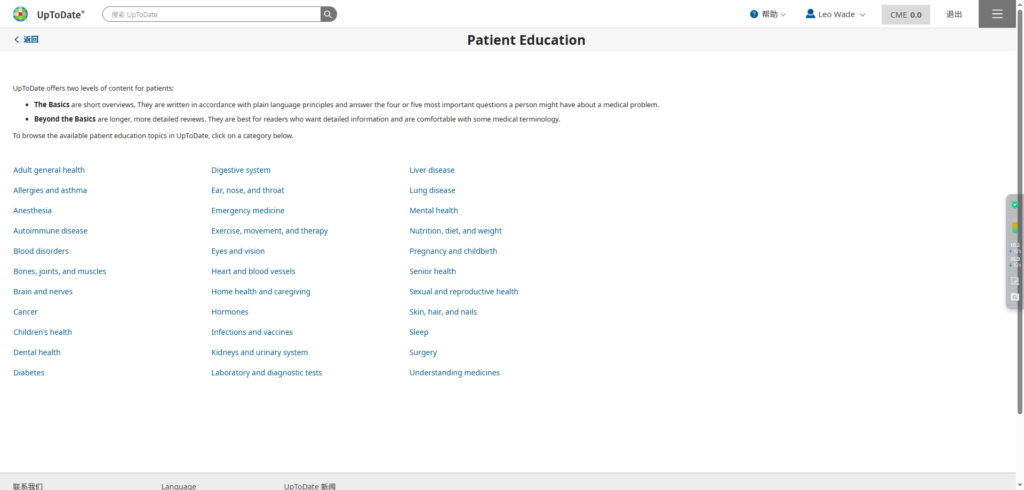This screenshot has width=1024, height=490.
Task: Open the hamburger menu
Action: click(997, 14)
